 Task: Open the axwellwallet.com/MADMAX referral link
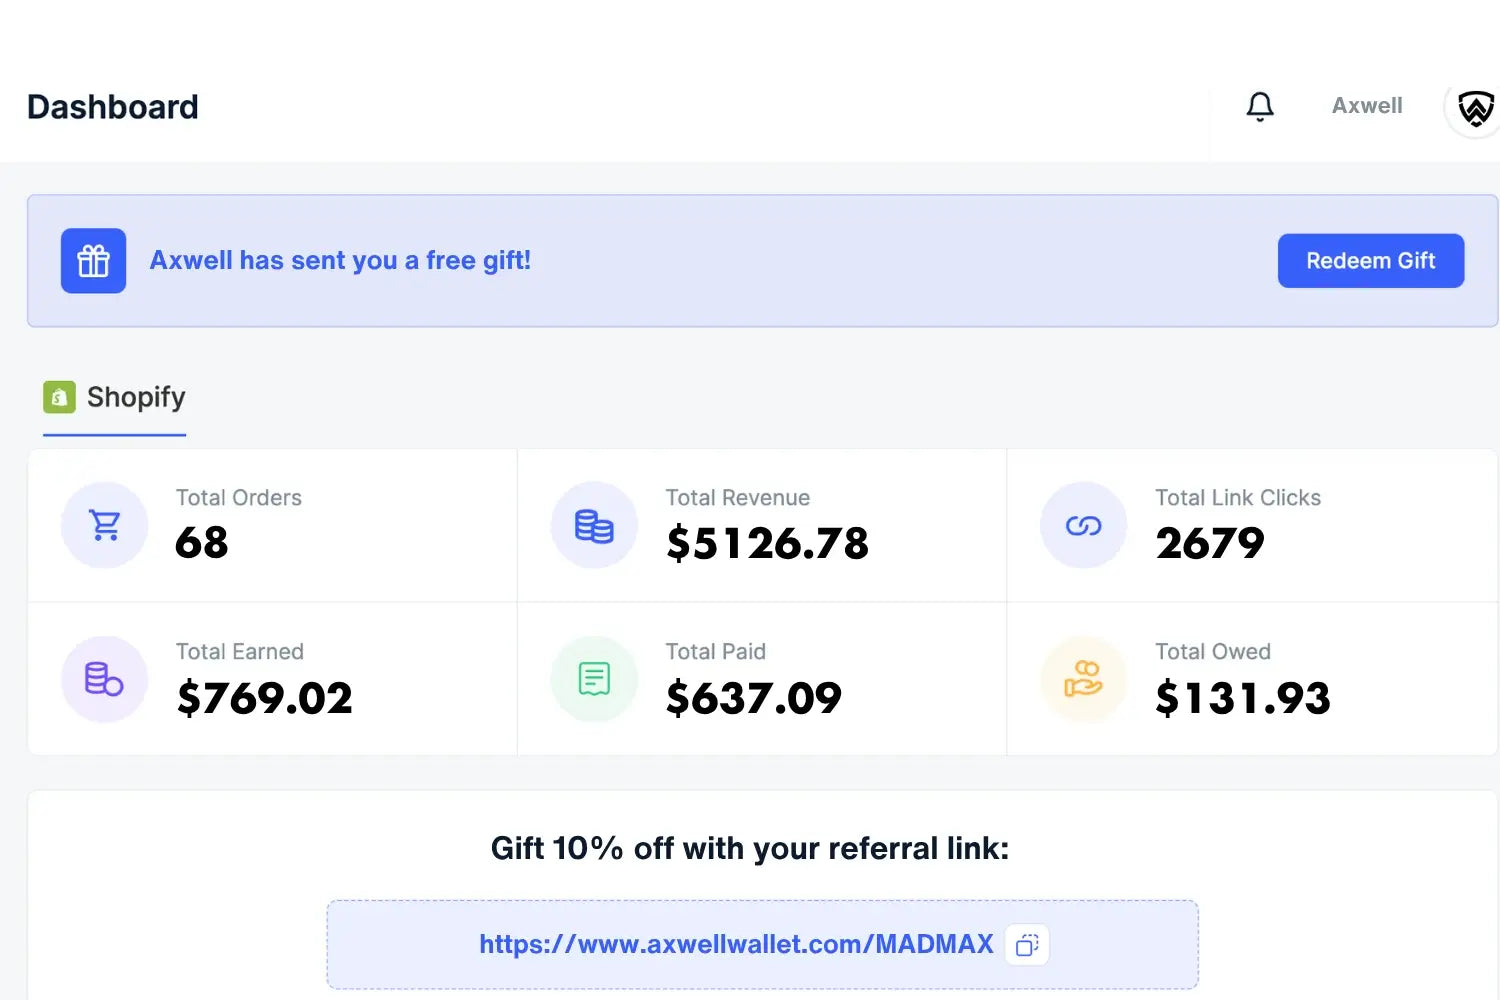pos(736,944)
